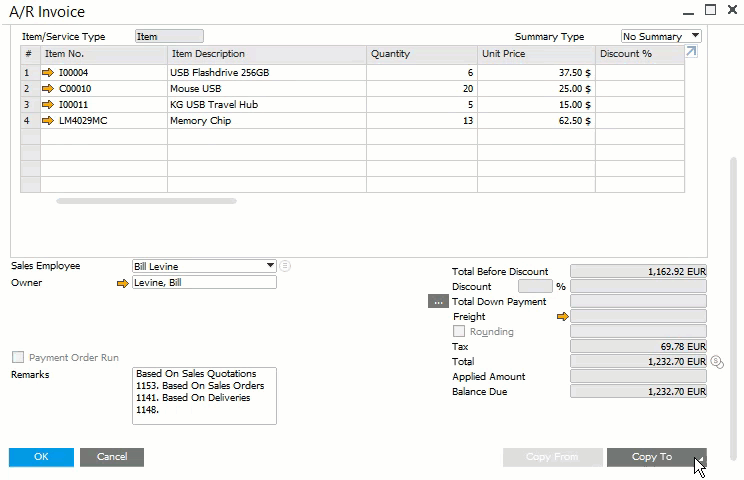The width and height of the screenshot is (744, 480).
Task: Open link arrow for item I00004
Action: coord(48,73)
